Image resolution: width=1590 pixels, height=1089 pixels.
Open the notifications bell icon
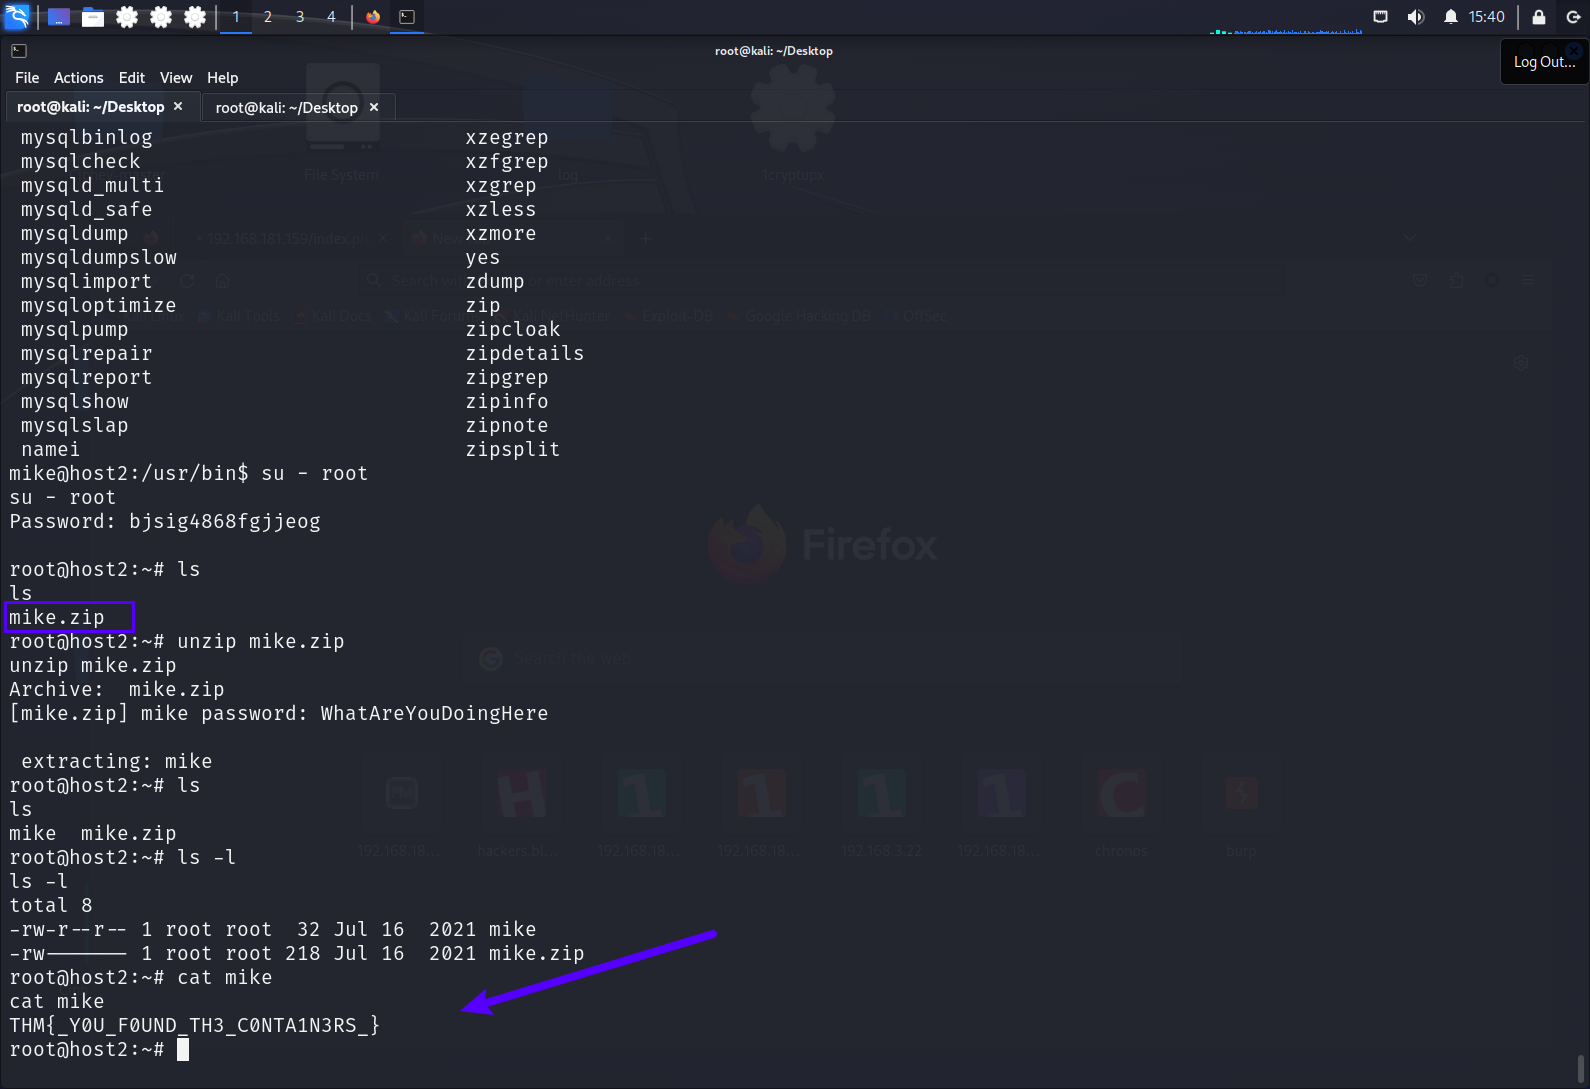point(1450,17)
